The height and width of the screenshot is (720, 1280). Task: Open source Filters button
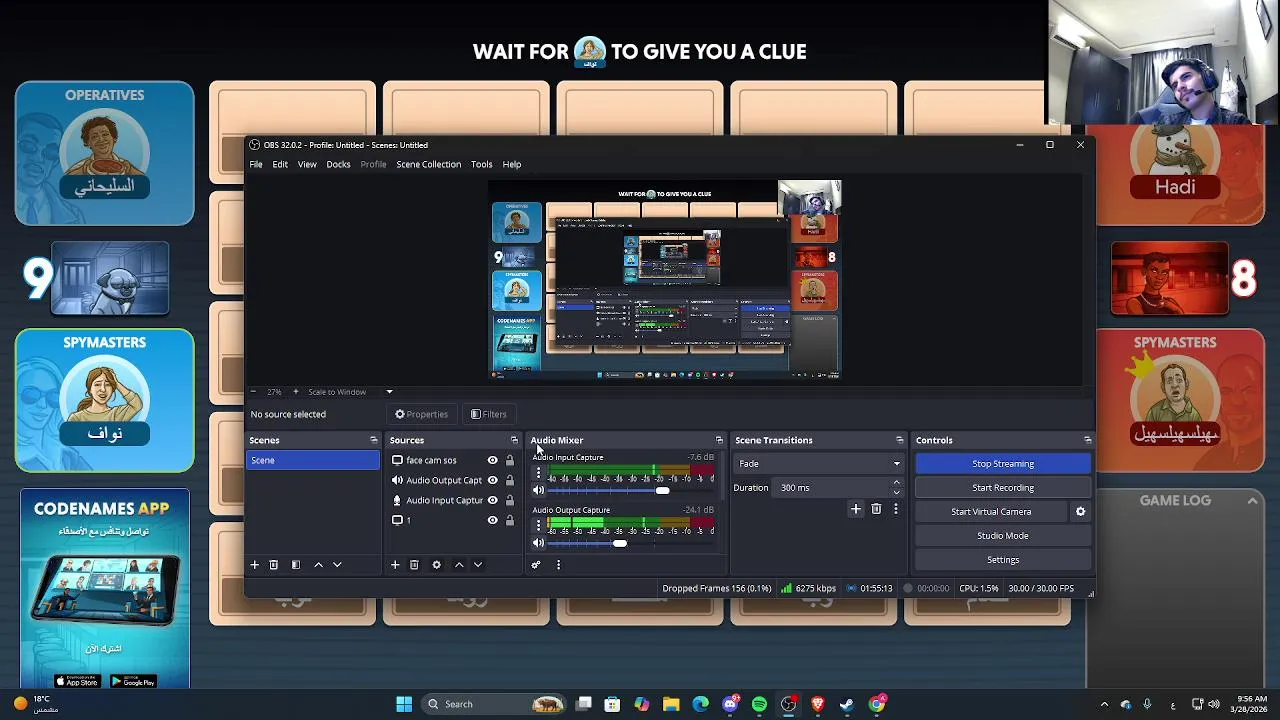click(x=489, y=414)
